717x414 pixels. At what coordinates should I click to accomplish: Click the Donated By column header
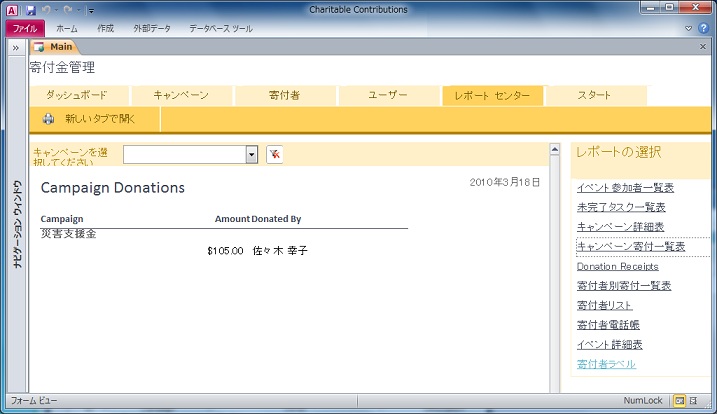tap(276, 219)
